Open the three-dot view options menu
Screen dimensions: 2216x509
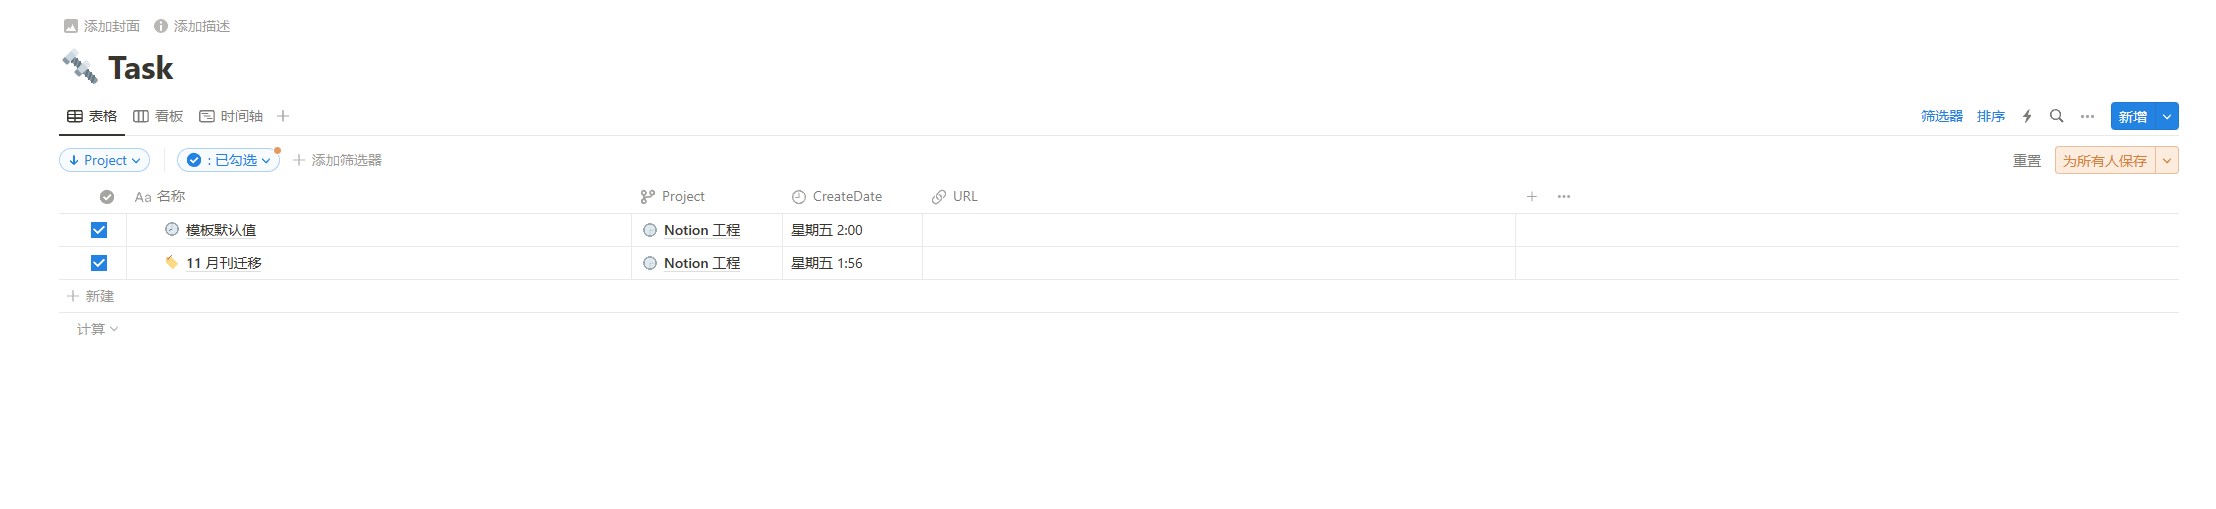pyautogui.click(x=2087, y=116)
